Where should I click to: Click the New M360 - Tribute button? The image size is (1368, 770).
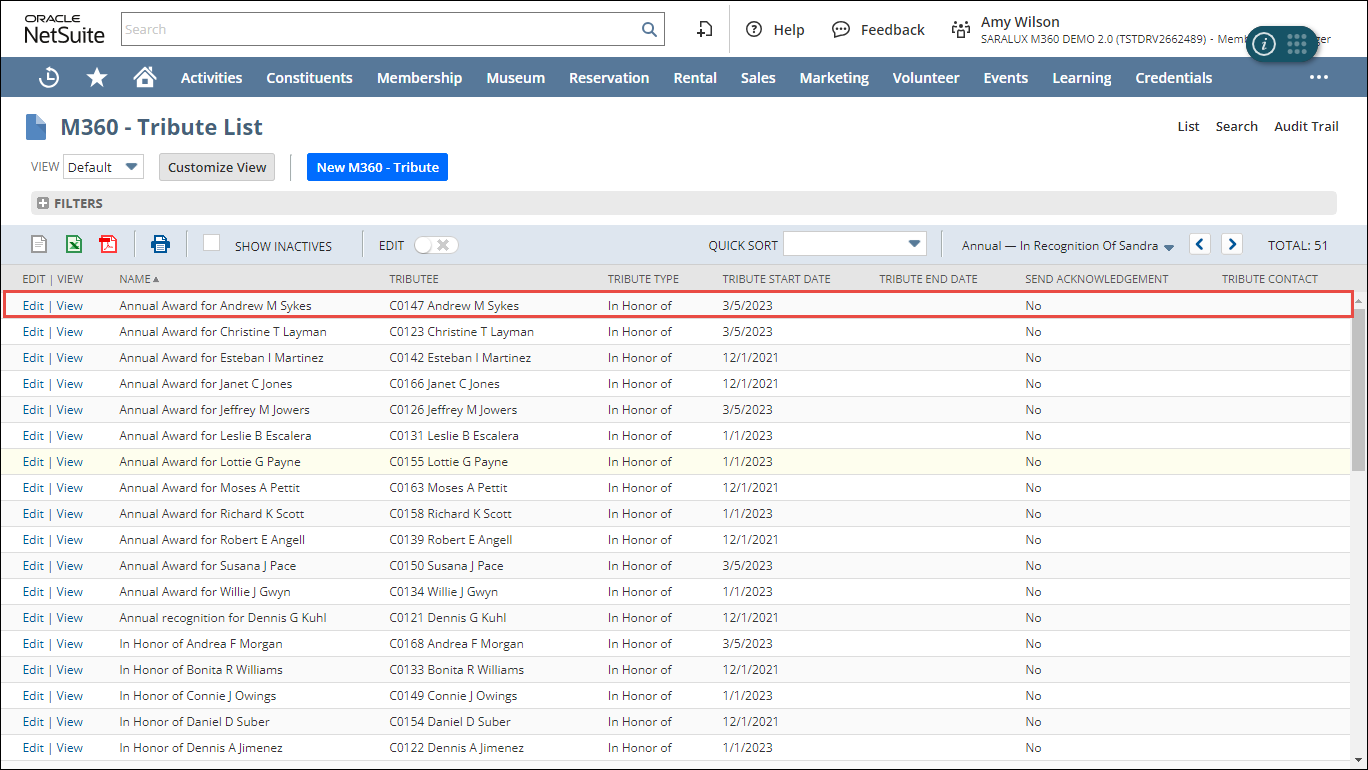point(377,167)
